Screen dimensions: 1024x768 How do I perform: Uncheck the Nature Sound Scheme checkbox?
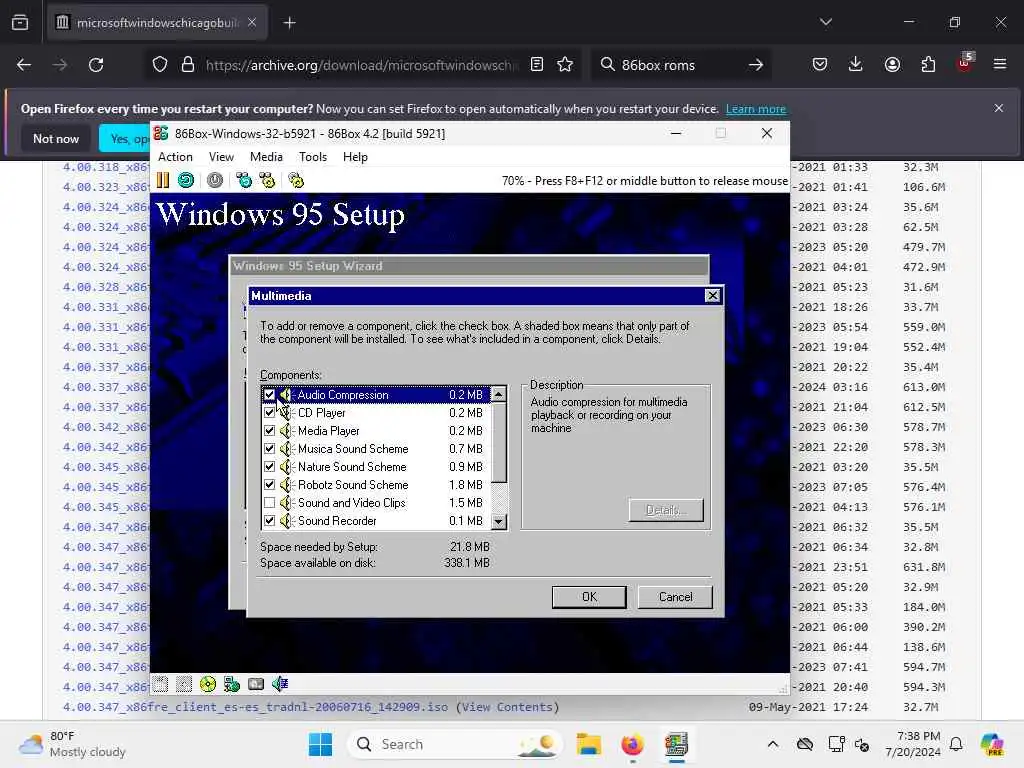click(x=269, y=467)
